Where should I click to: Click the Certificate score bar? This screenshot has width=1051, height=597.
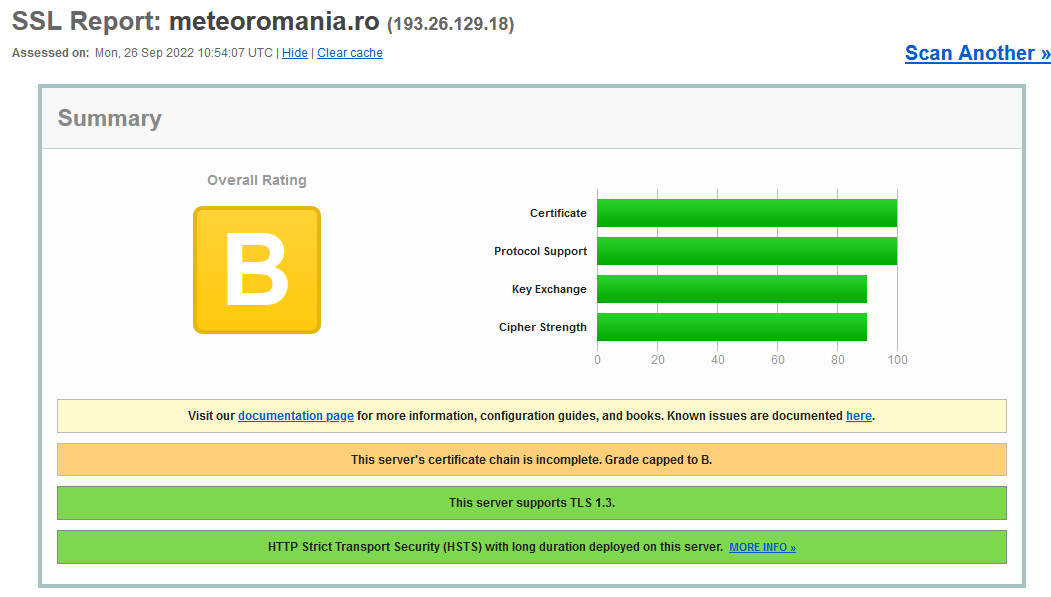747,213
